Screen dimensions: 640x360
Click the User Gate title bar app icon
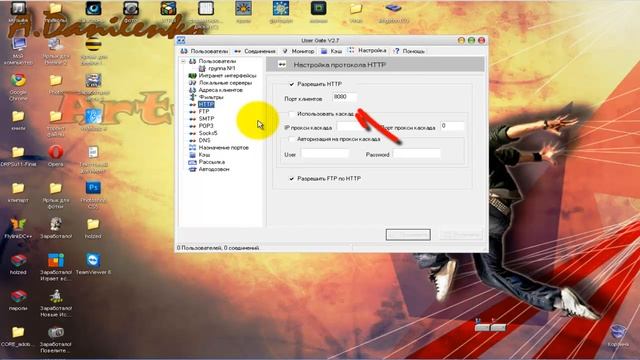[181, 40]
